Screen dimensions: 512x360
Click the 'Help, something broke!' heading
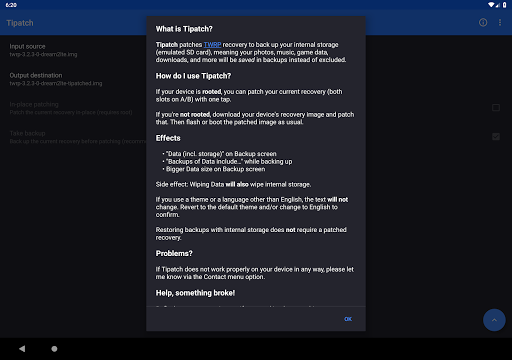(x=195, y=293)
